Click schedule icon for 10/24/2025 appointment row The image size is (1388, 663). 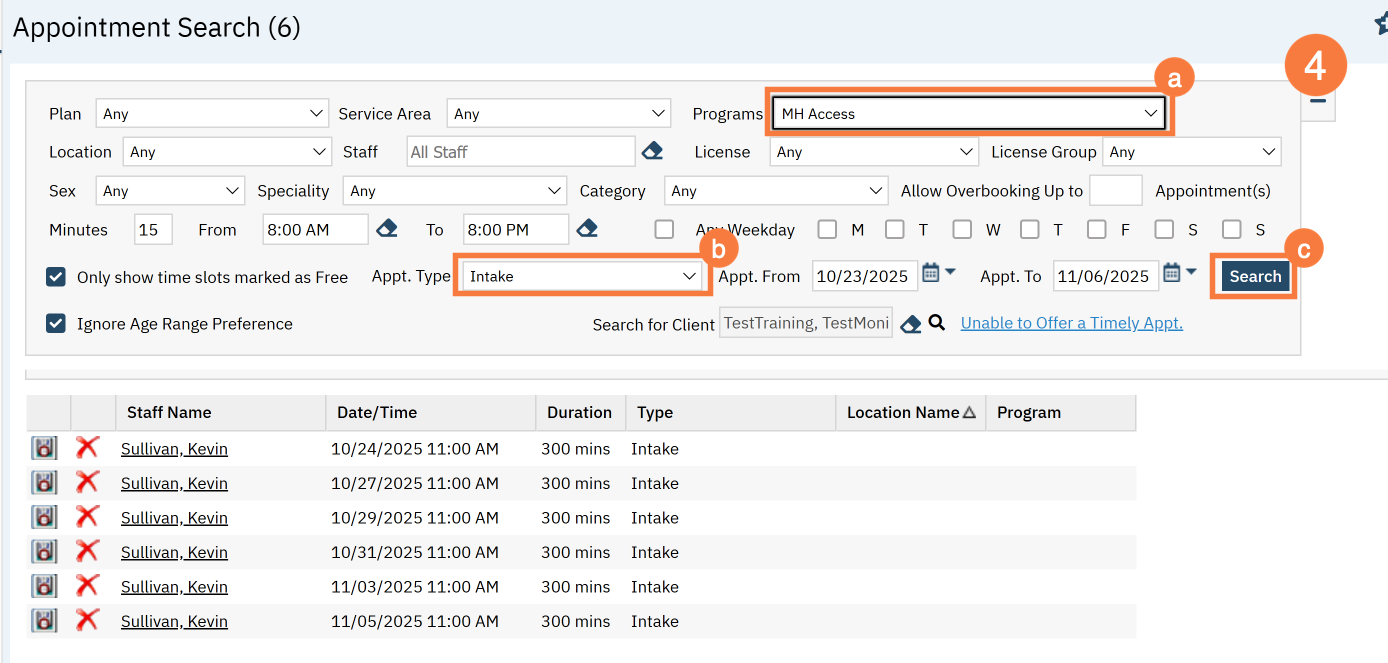[x=44, y=448]
